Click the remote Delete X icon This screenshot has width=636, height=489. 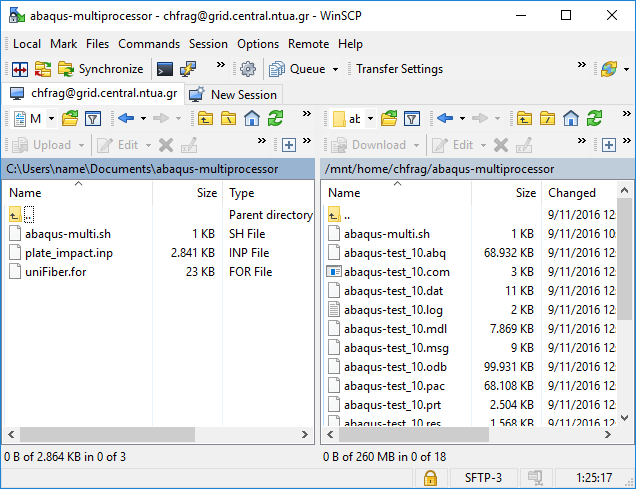(x=501, y=145)
